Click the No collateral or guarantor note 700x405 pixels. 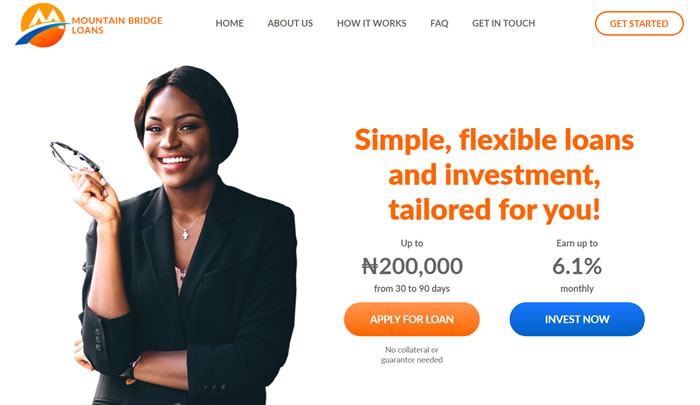(x=412, y=355)
